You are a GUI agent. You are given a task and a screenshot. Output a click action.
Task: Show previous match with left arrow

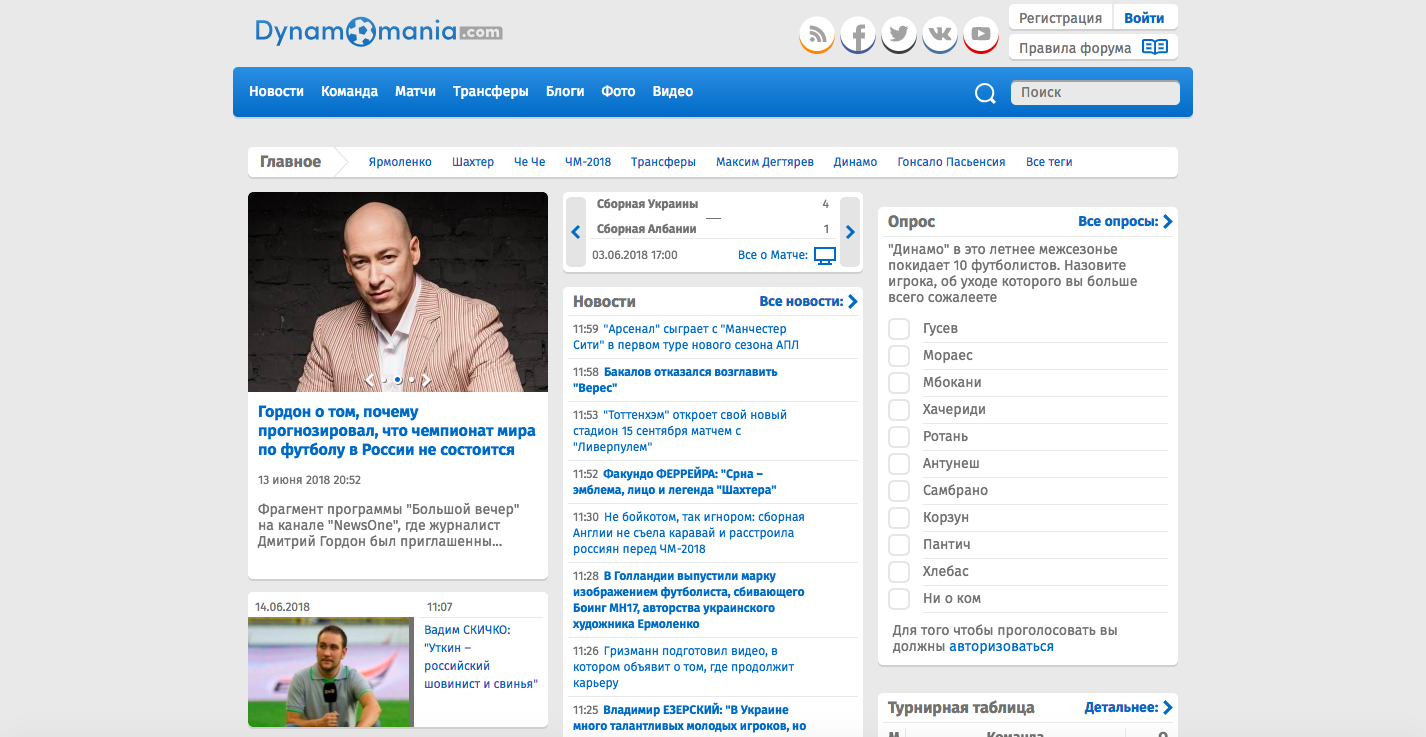(575, 232)
